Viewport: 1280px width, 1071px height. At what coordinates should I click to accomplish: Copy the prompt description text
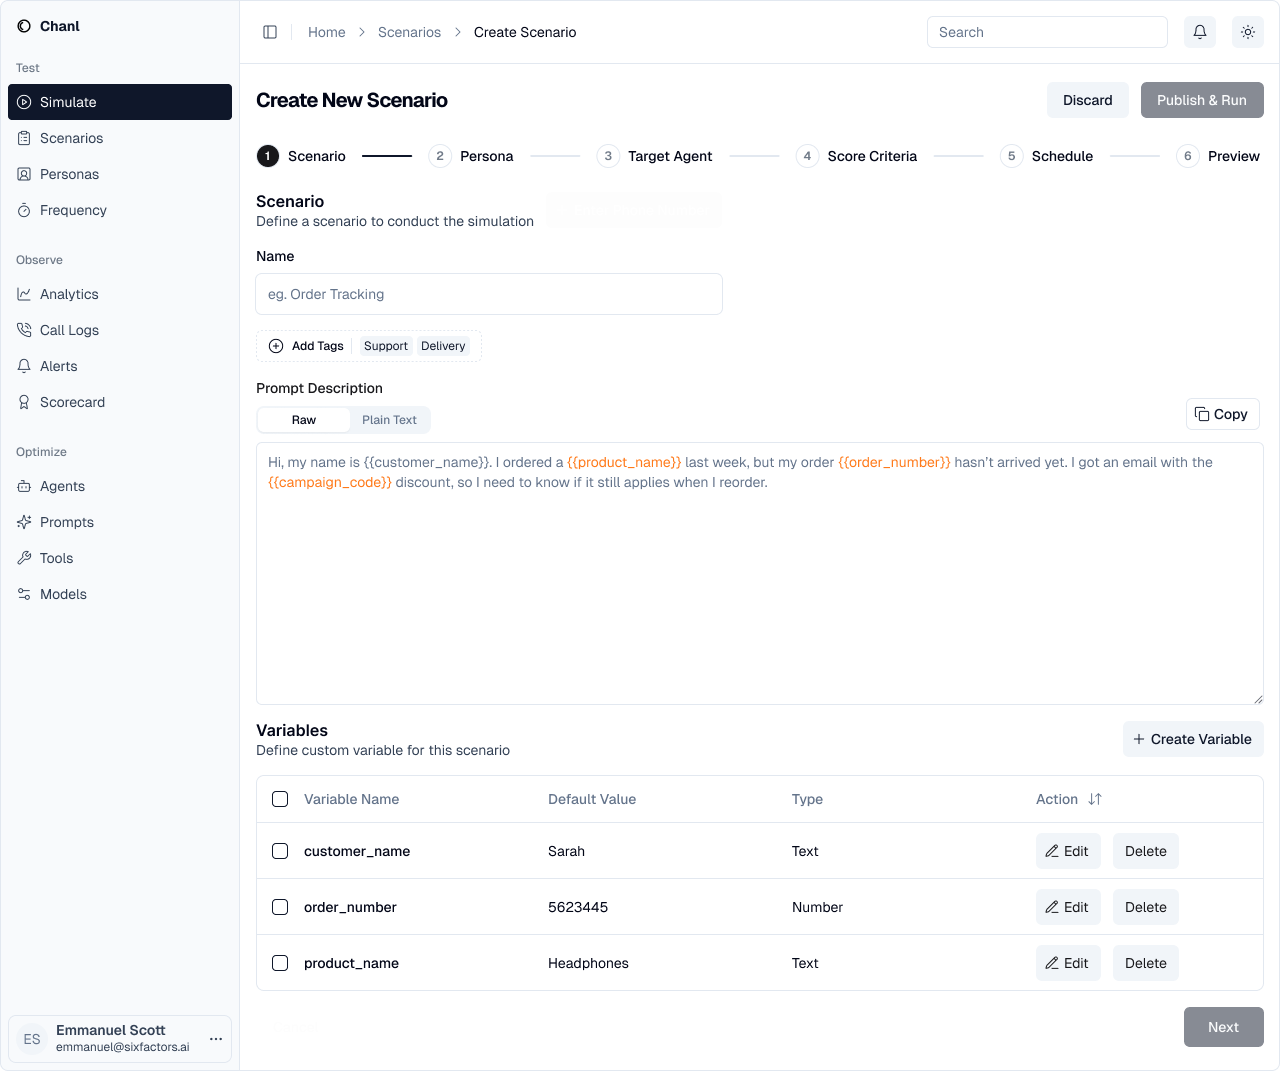tap(1222, 413)
